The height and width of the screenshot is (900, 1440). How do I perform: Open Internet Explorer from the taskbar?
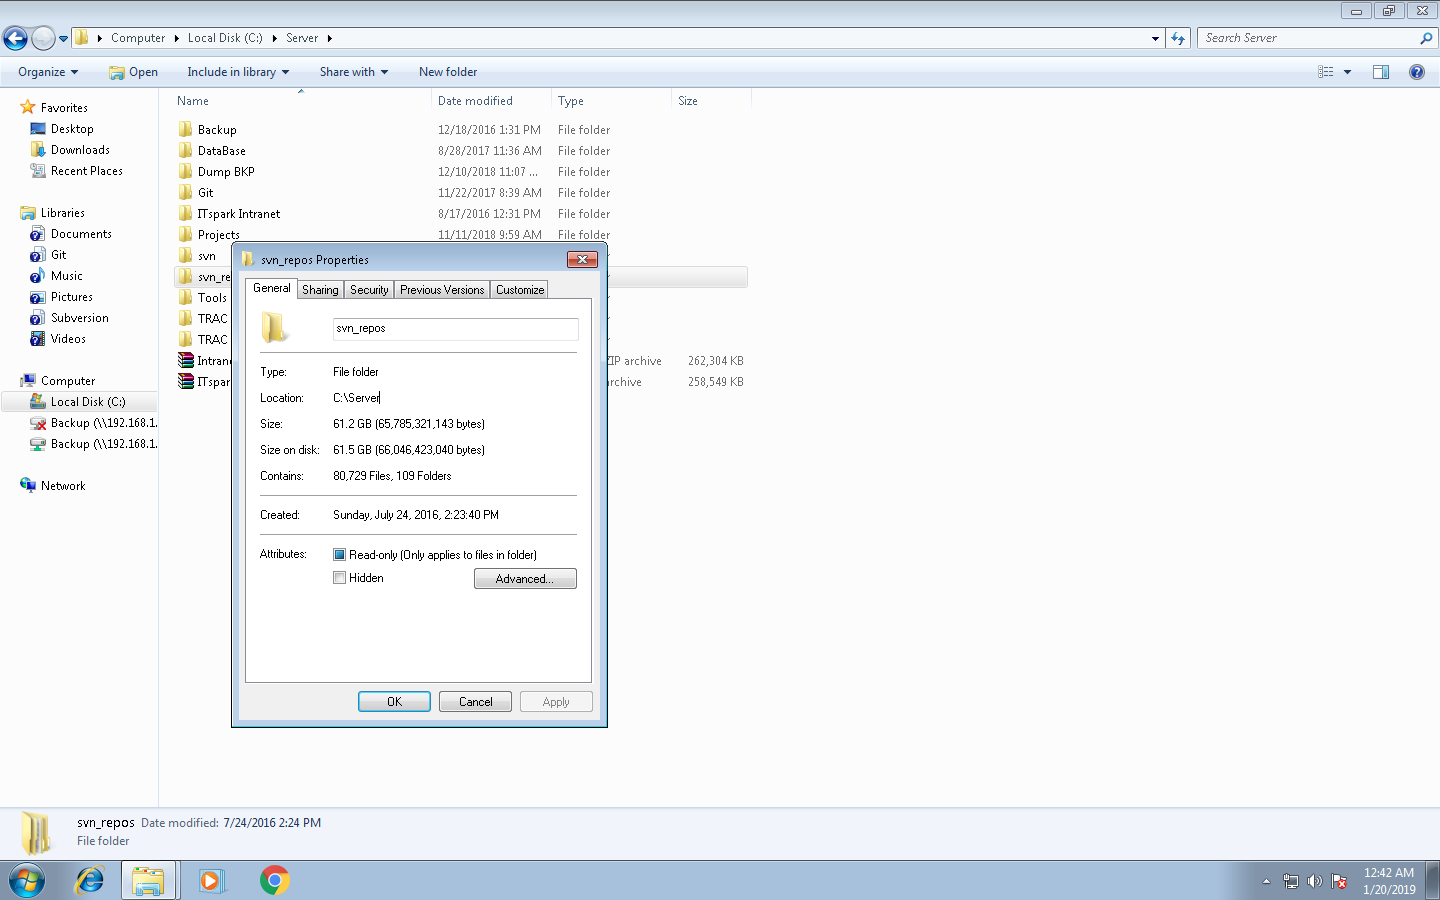pos(90,880)
